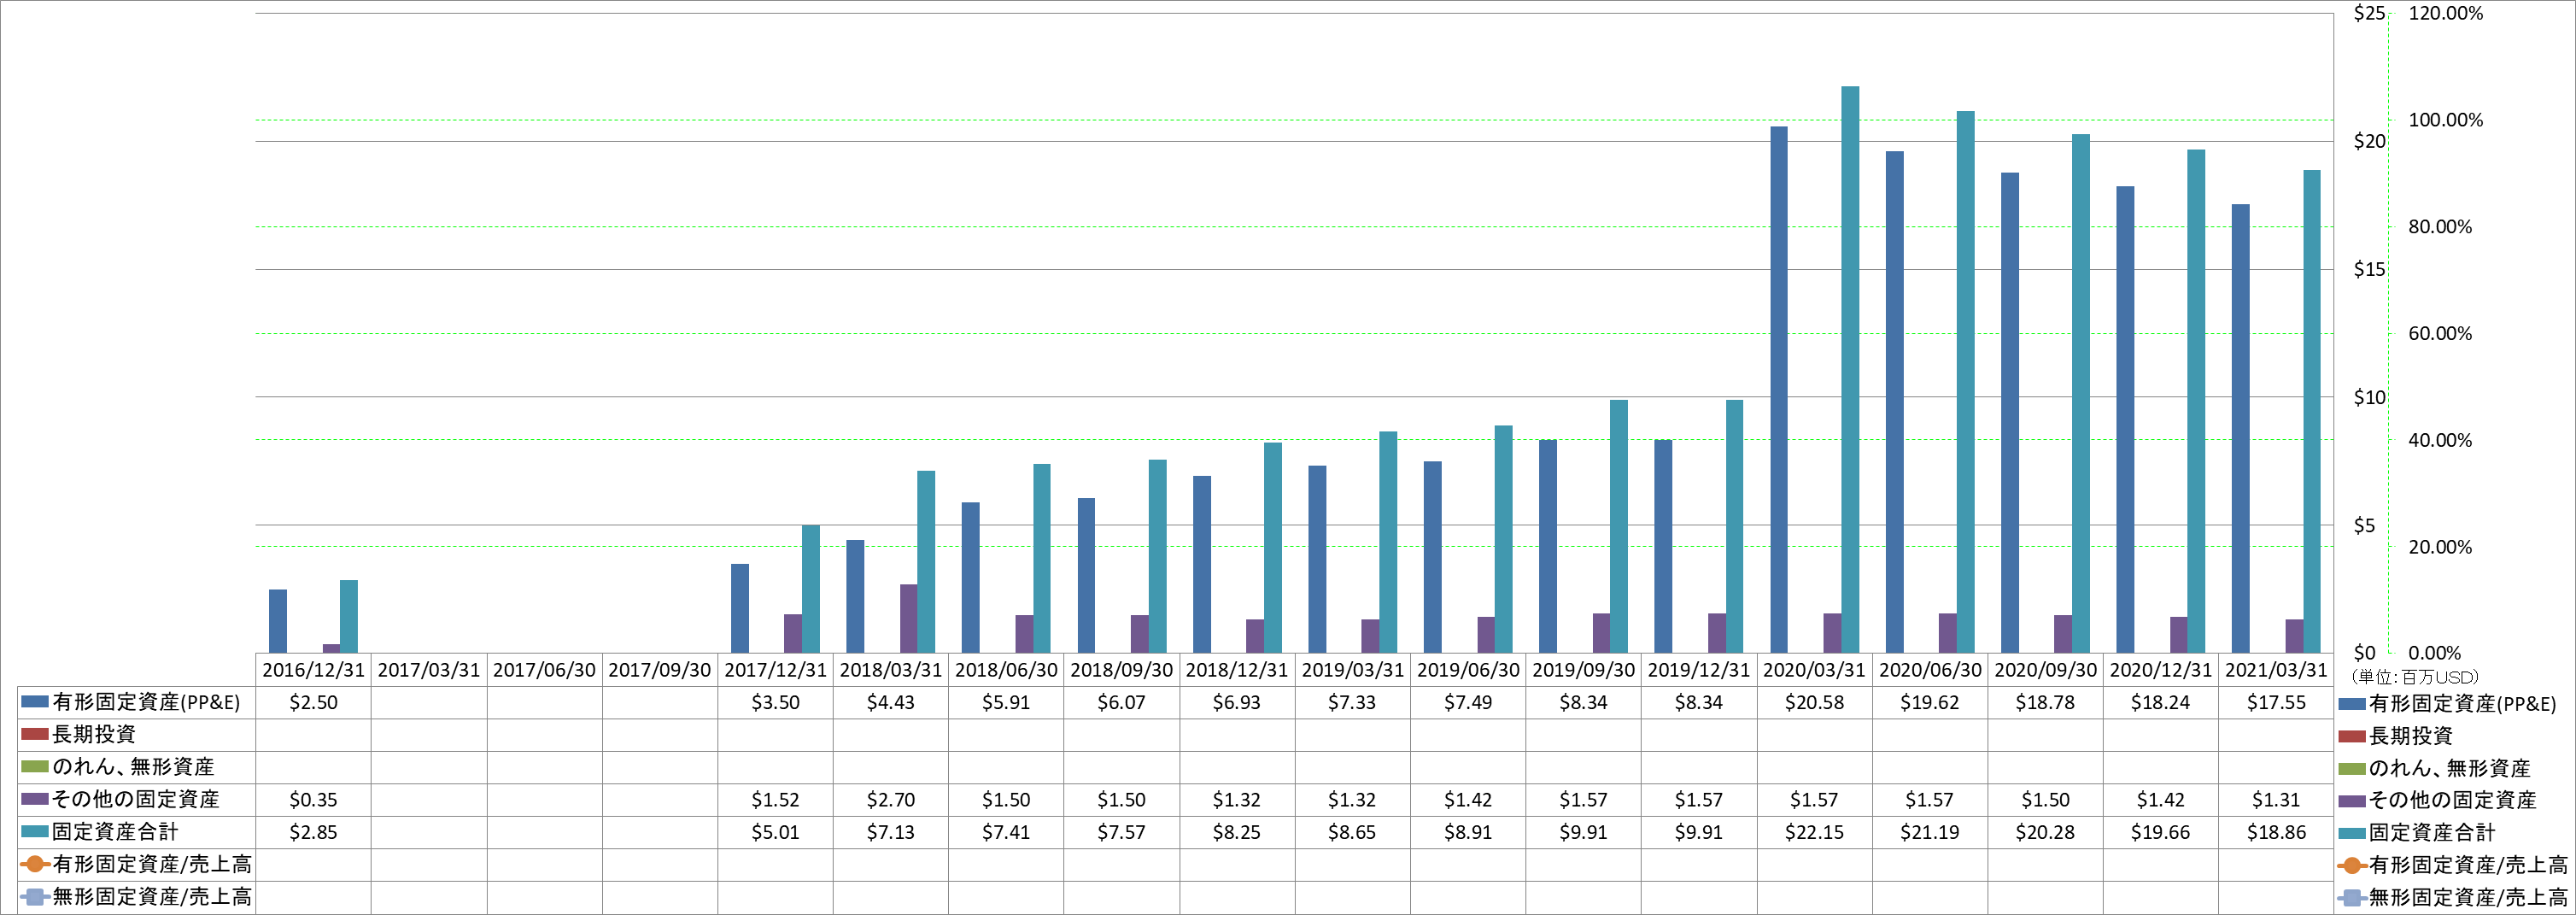Screen dimensions: 2576x915
Task: Click the $5.01 固定資産合計 cell
Action: pyautogui.click(x=775, y=832)
